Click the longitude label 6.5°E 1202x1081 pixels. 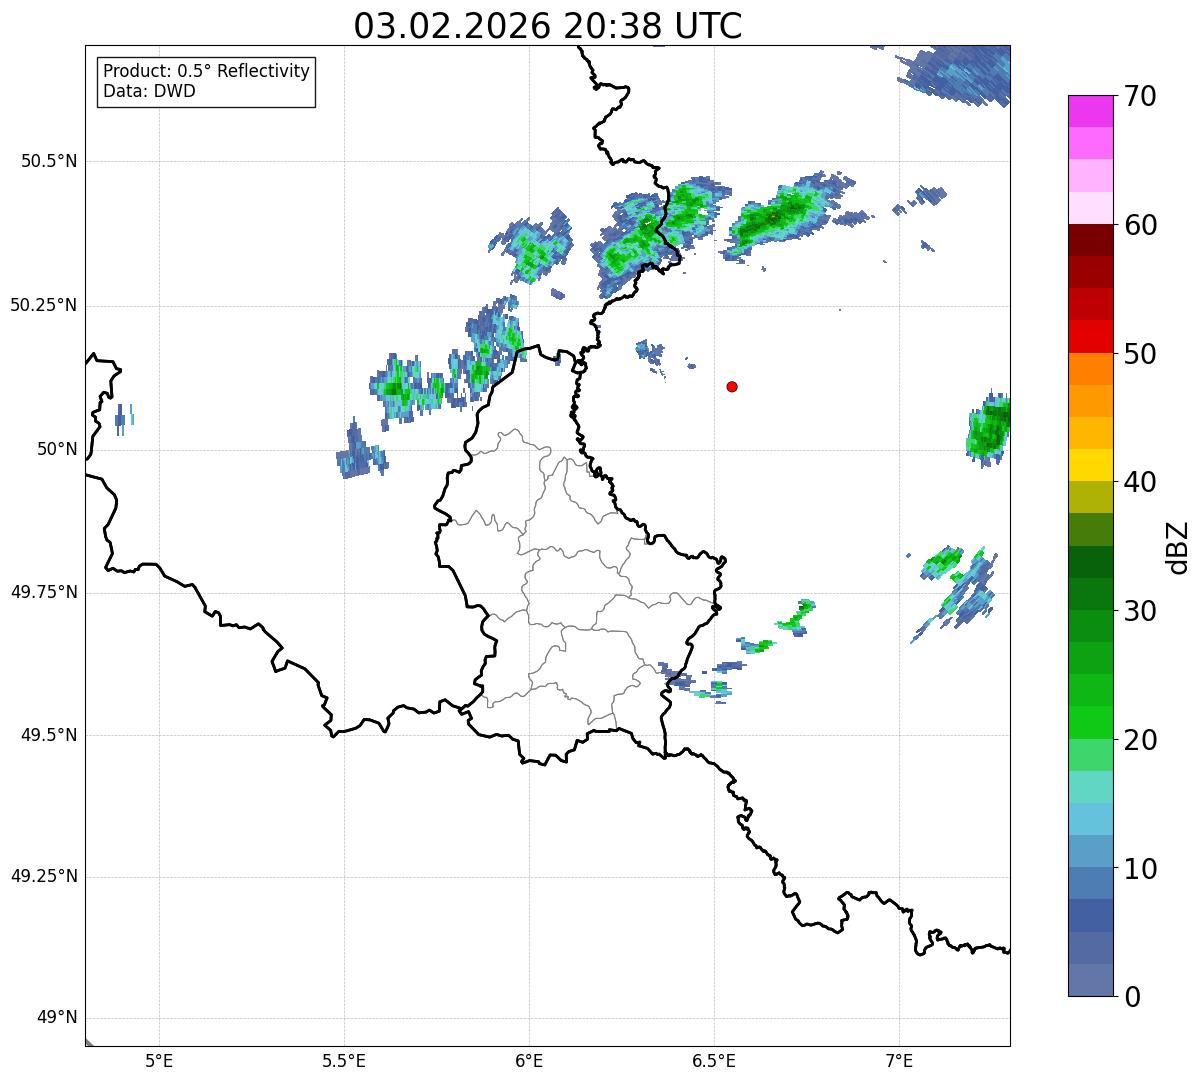tap(714, 1060)
